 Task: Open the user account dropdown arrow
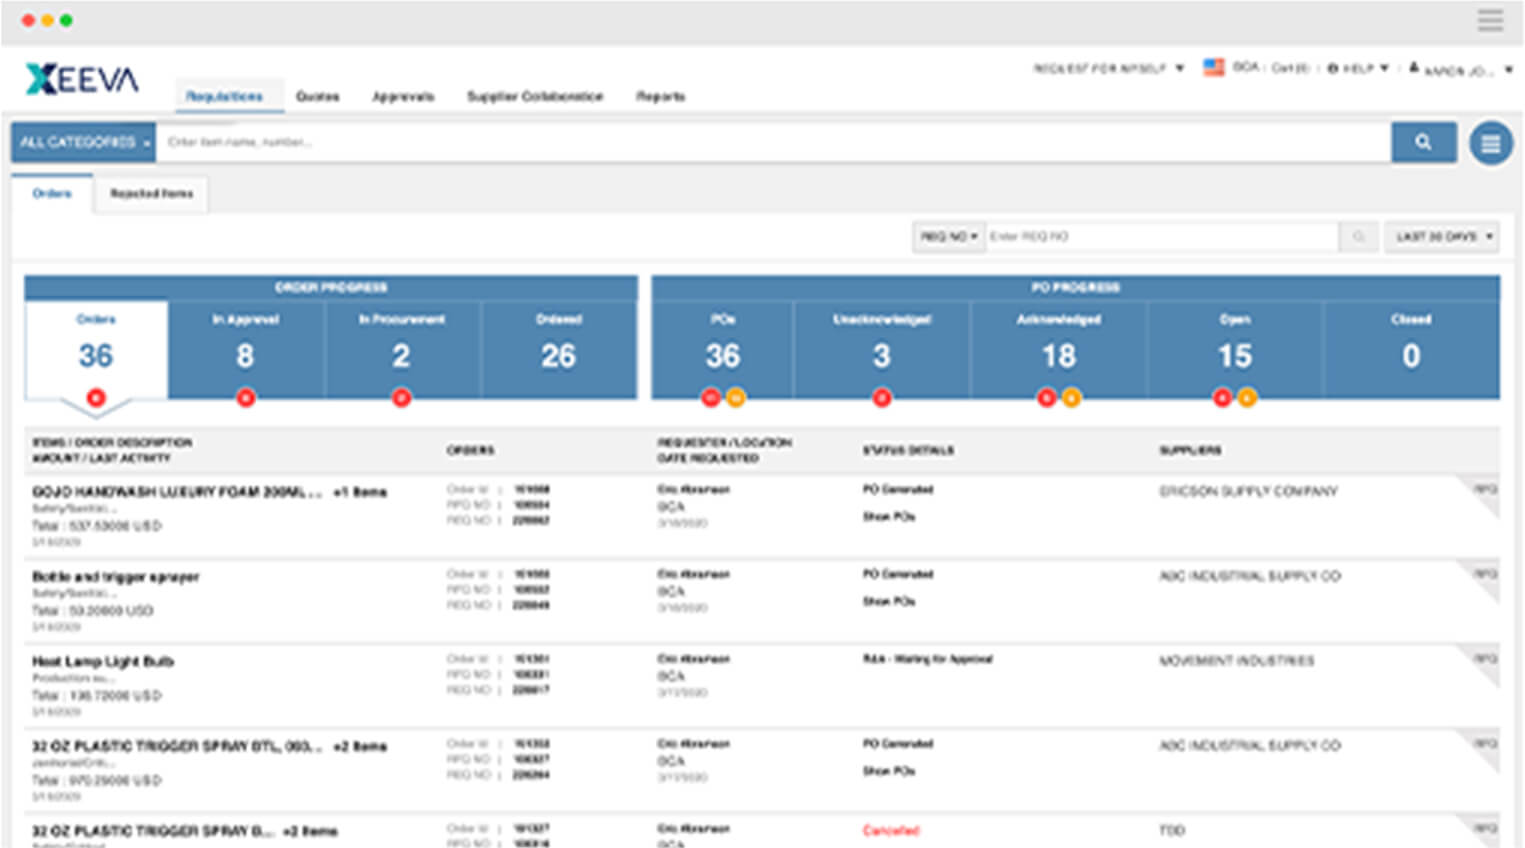(x=1508, y=70)
